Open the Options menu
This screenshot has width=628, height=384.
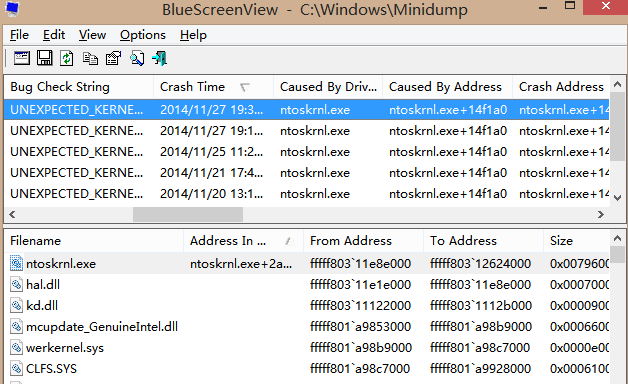143,35
